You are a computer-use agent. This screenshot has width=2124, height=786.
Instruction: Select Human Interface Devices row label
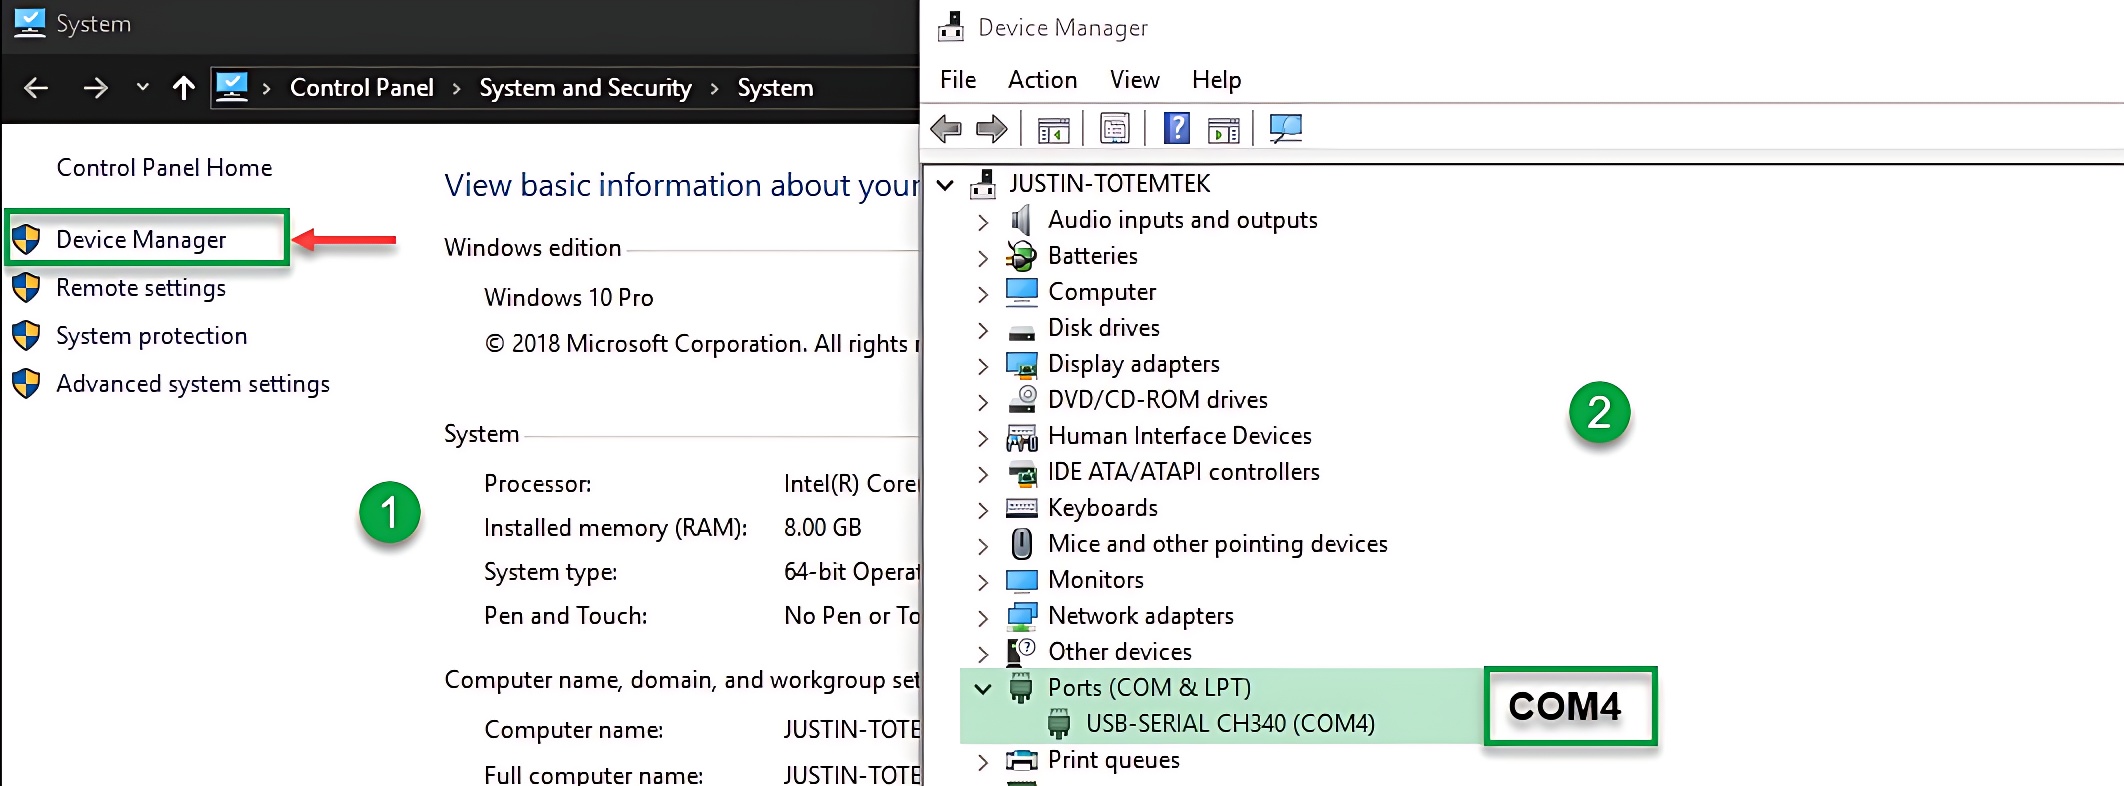point(1180,436)
